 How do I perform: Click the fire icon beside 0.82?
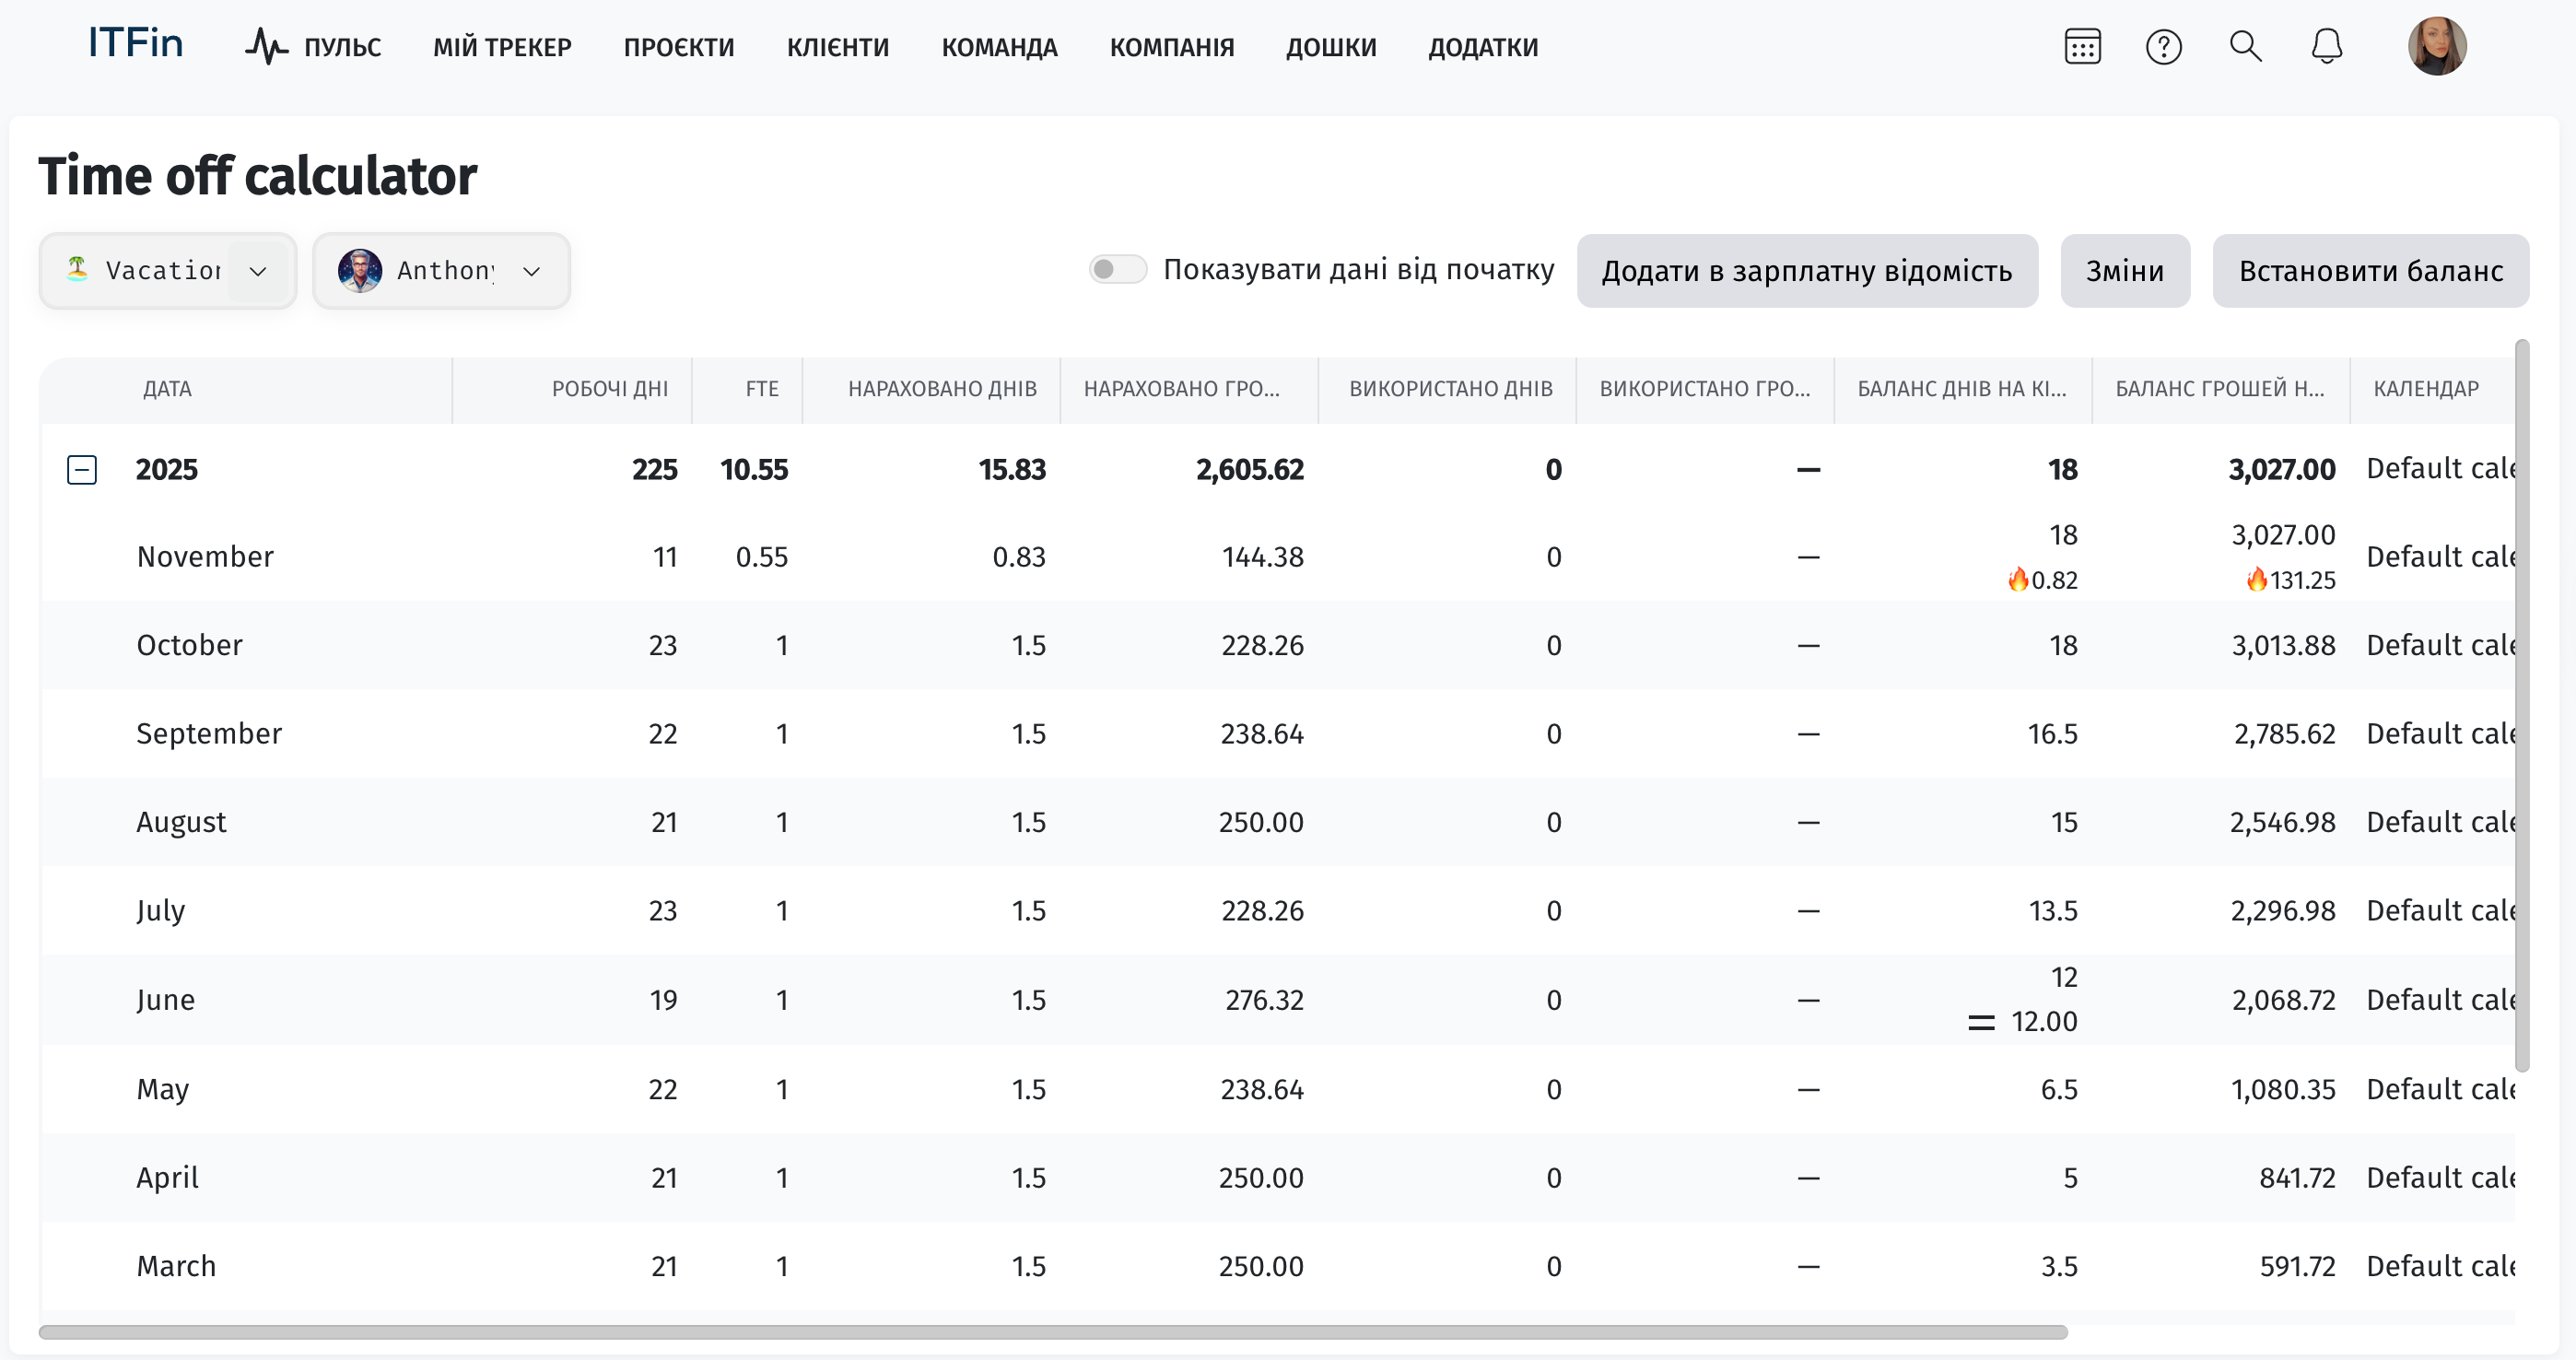(2018, 580)
